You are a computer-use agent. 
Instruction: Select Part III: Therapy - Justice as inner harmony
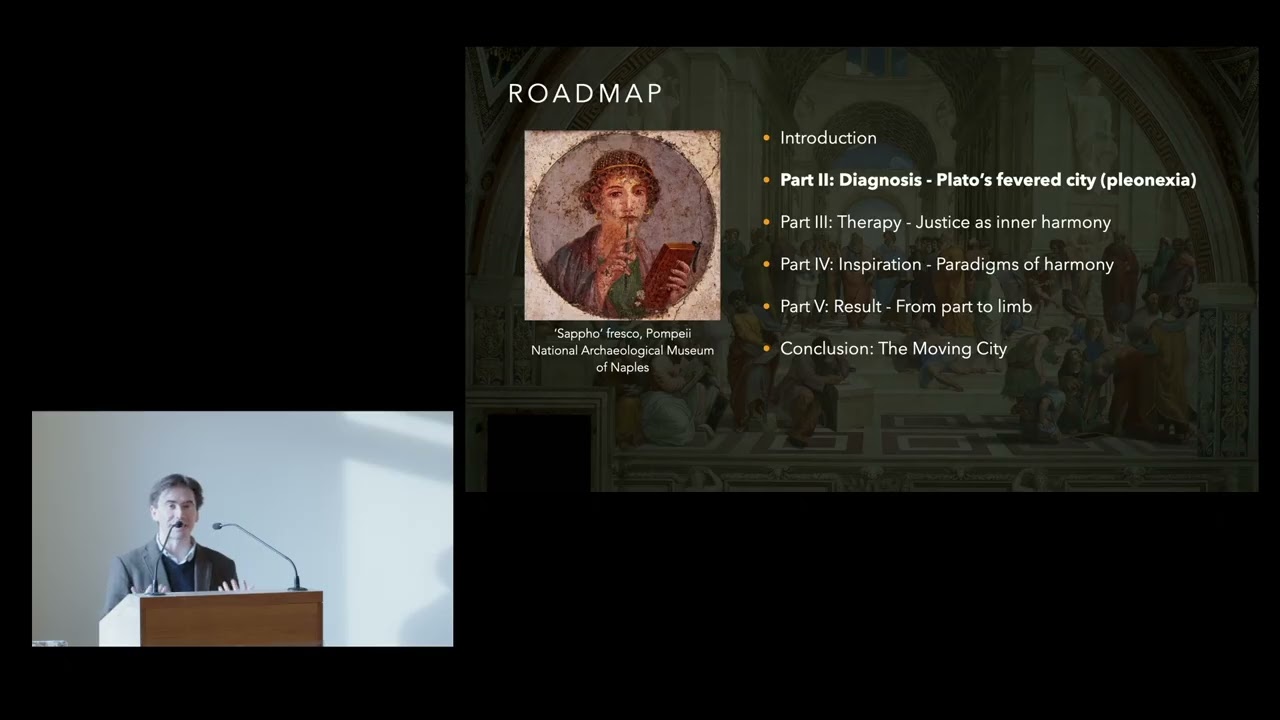945,222
